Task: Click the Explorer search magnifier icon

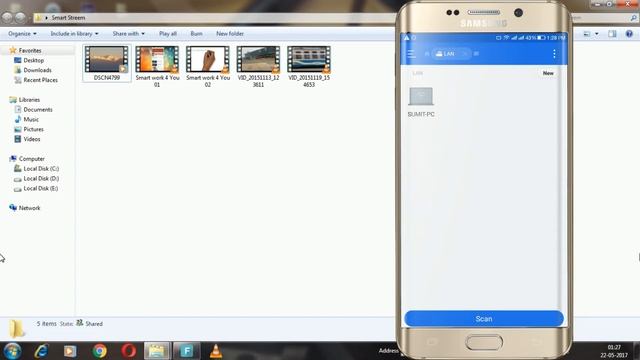Action: [633, 18]
